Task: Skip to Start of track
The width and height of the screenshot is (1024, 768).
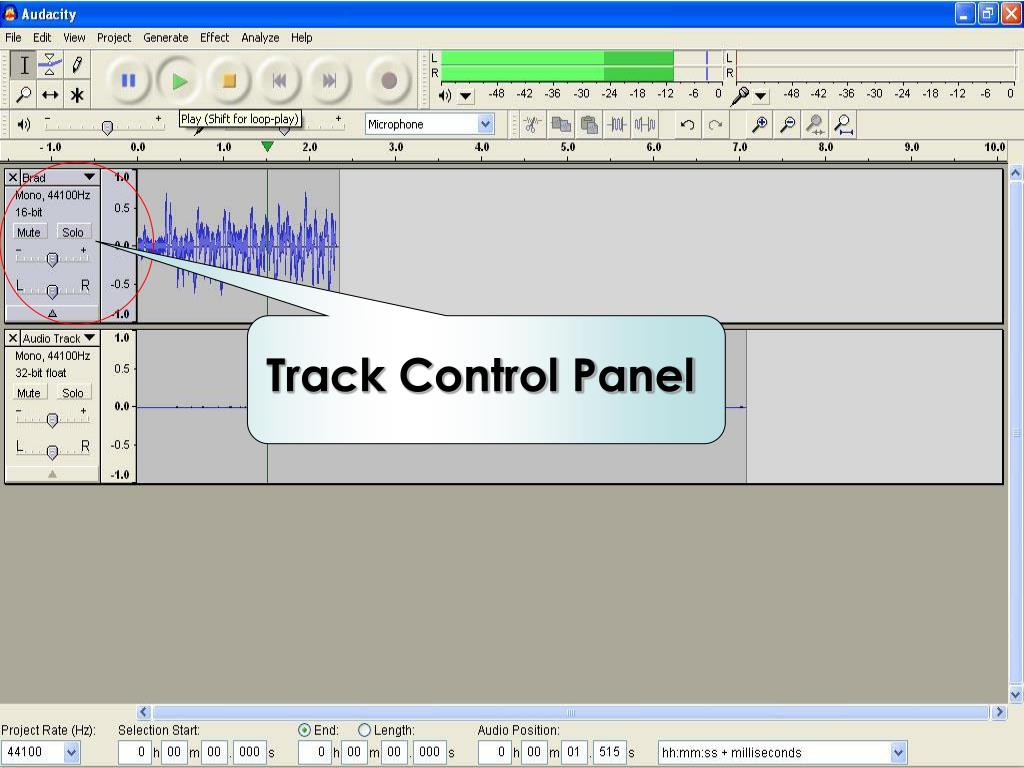Action: pos(280,80)
